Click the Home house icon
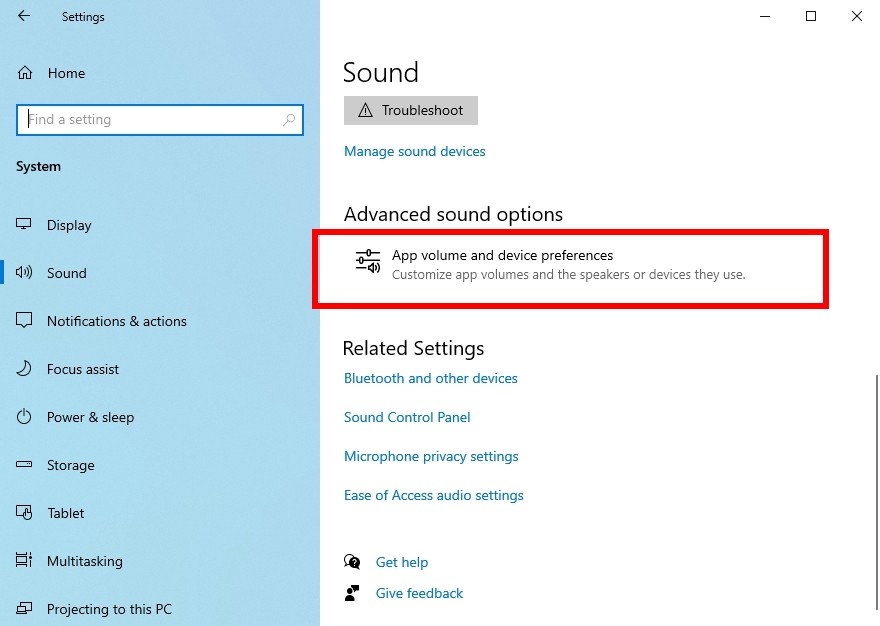This screenshot has height=626, width=880. 25,73
